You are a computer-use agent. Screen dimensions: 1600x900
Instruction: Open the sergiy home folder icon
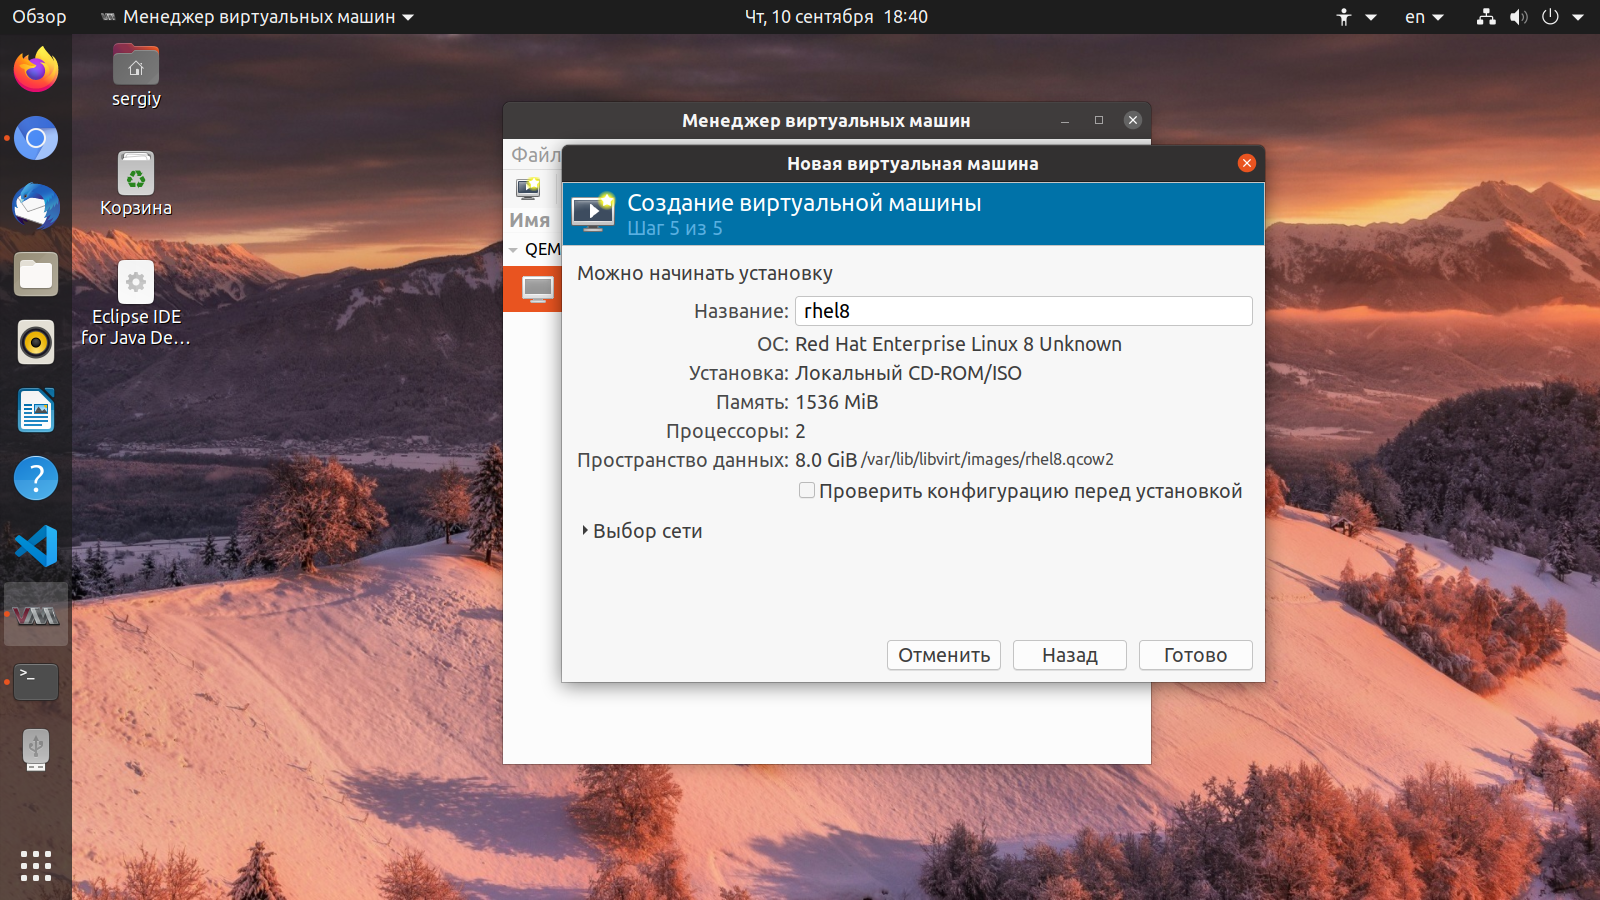click(x=136, y=76)
